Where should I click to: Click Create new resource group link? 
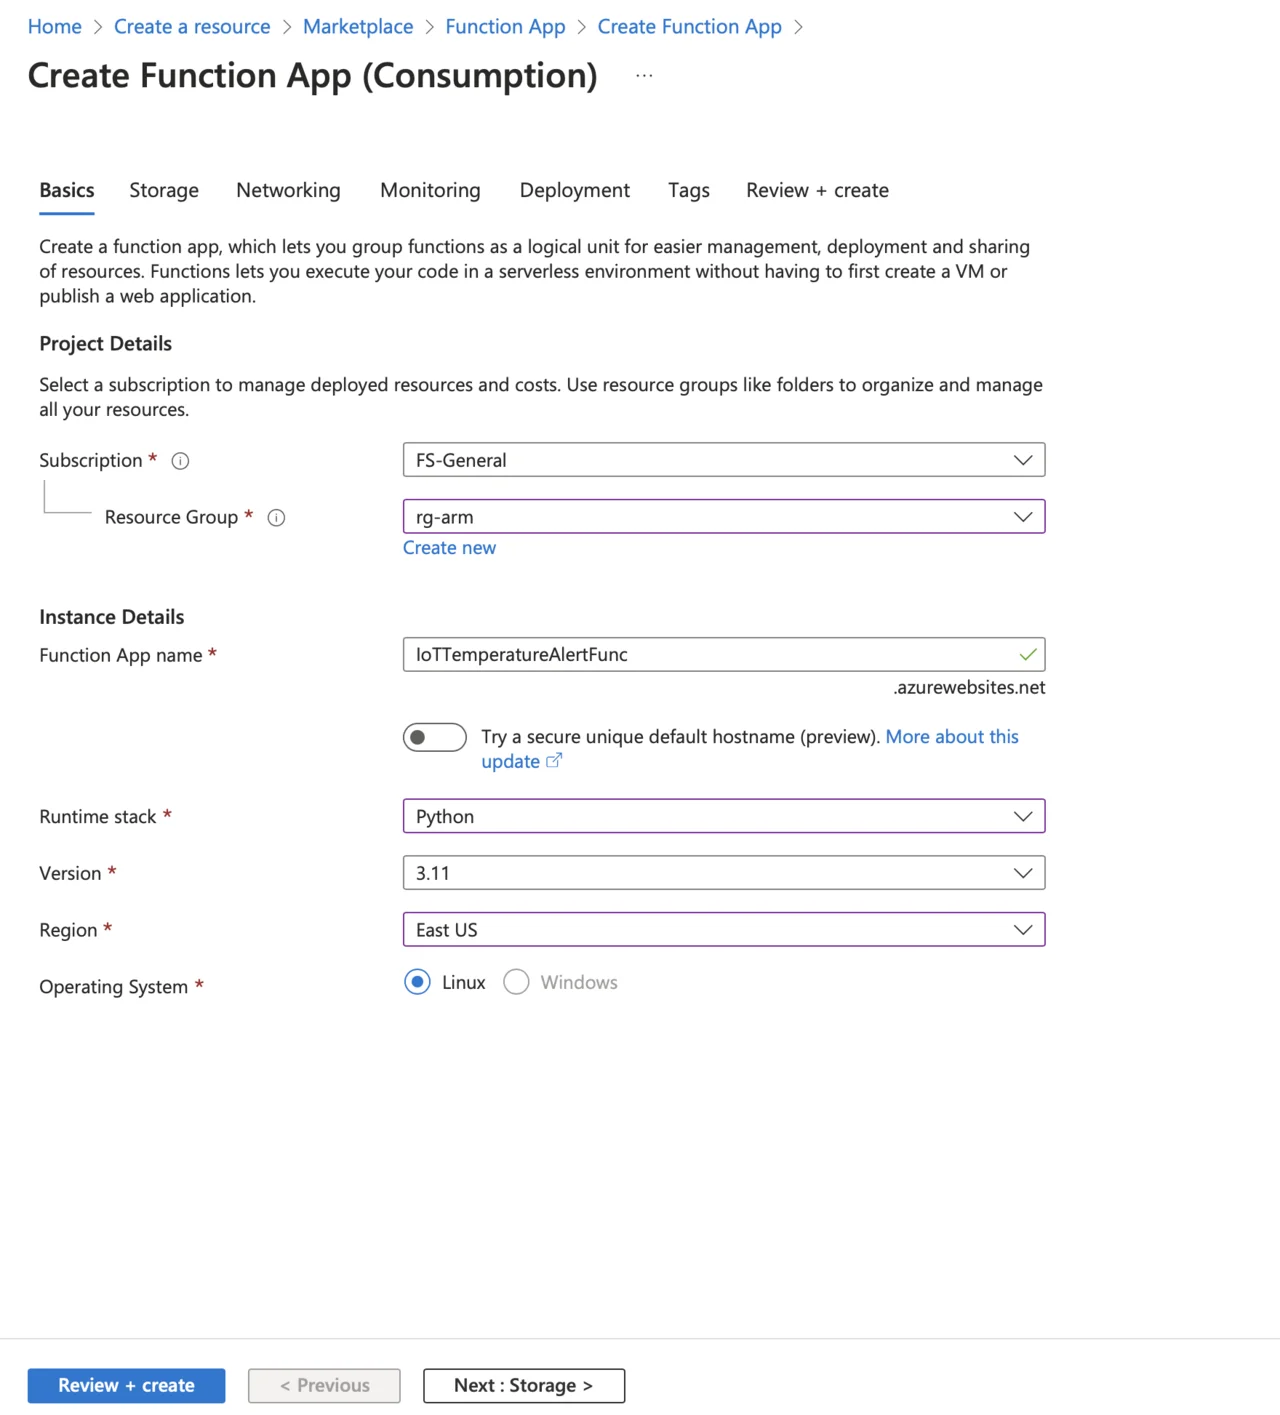pos(449,548)
